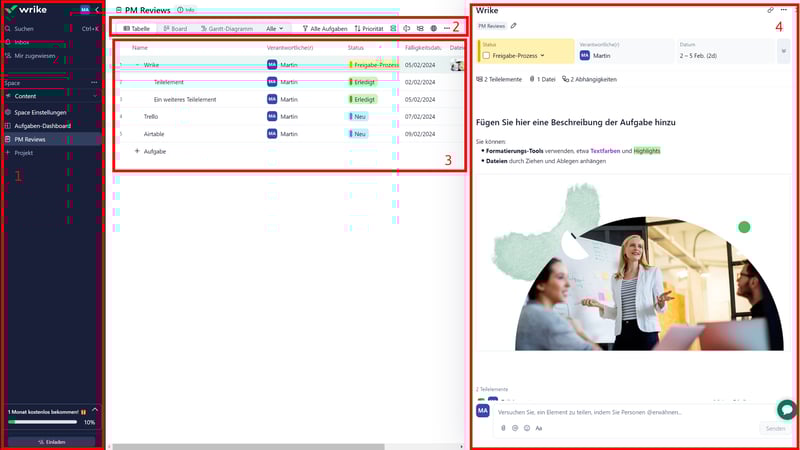Open the Teilelement subtask row
This screenshot has height=450, width=800.
[x=168, y=82]
